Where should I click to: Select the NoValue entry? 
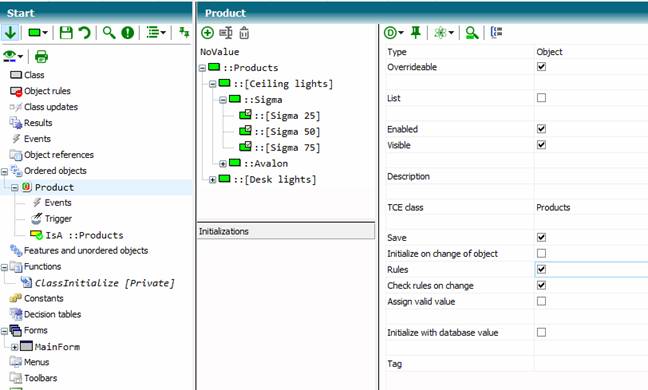click(x=219, y=52)
